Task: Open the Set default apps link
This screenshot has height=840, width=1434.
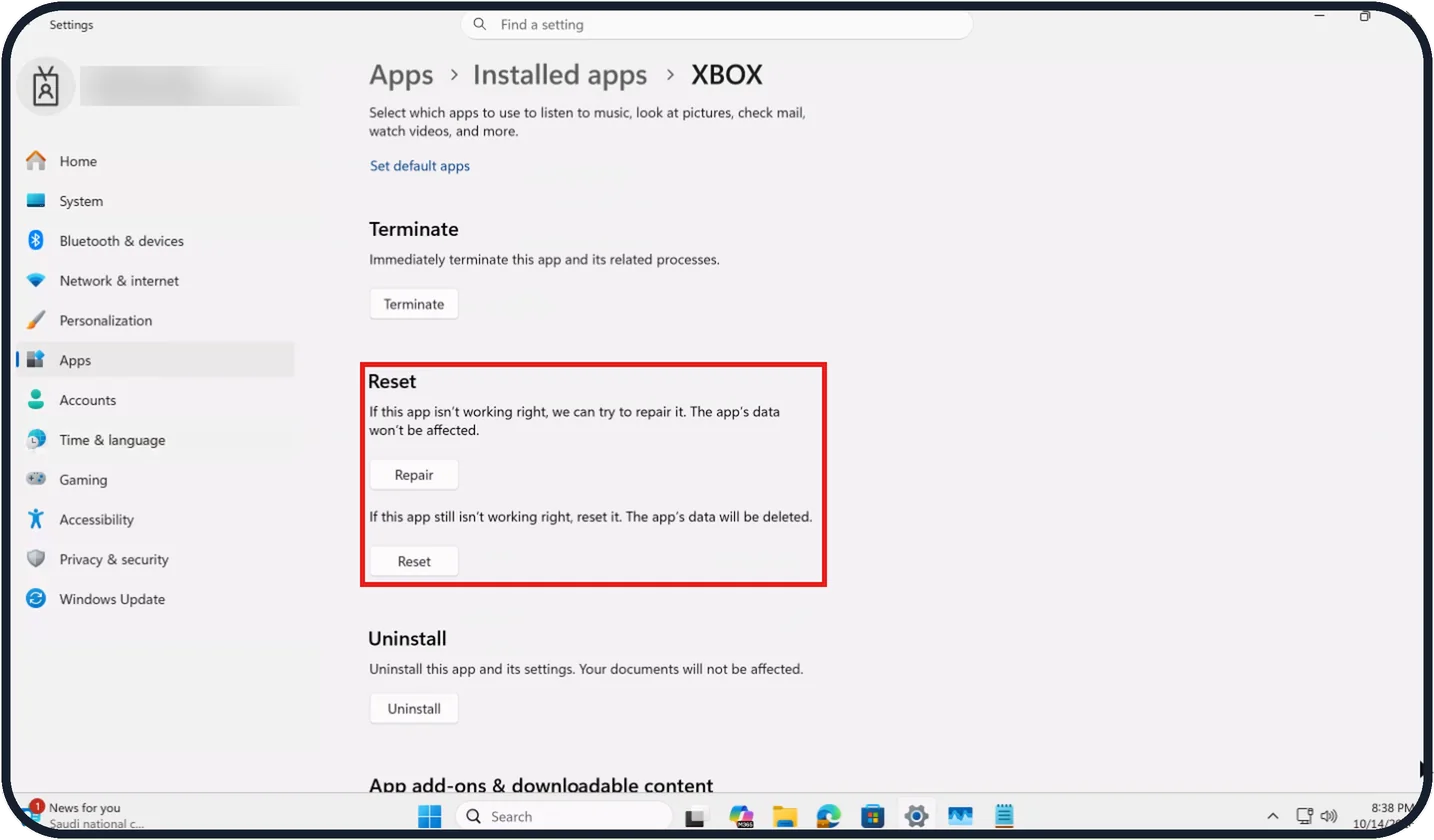Action: click(420, 166)
